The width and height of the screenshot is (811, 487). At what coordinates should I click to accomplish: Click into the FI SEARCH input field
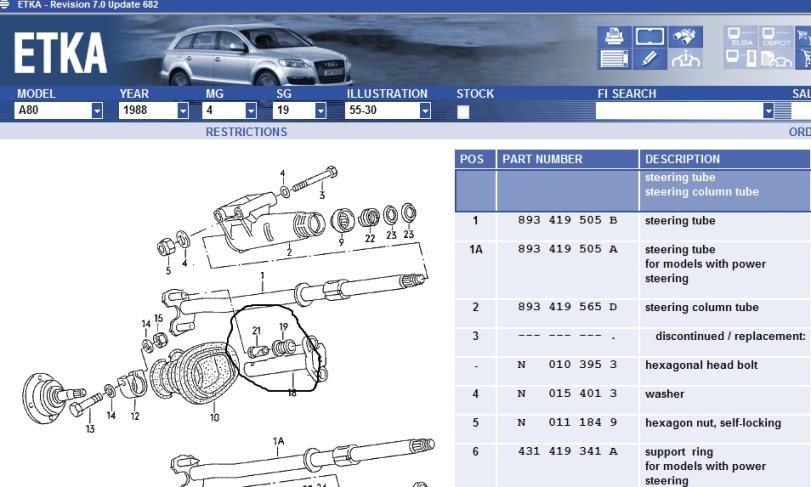pos(679,110)
